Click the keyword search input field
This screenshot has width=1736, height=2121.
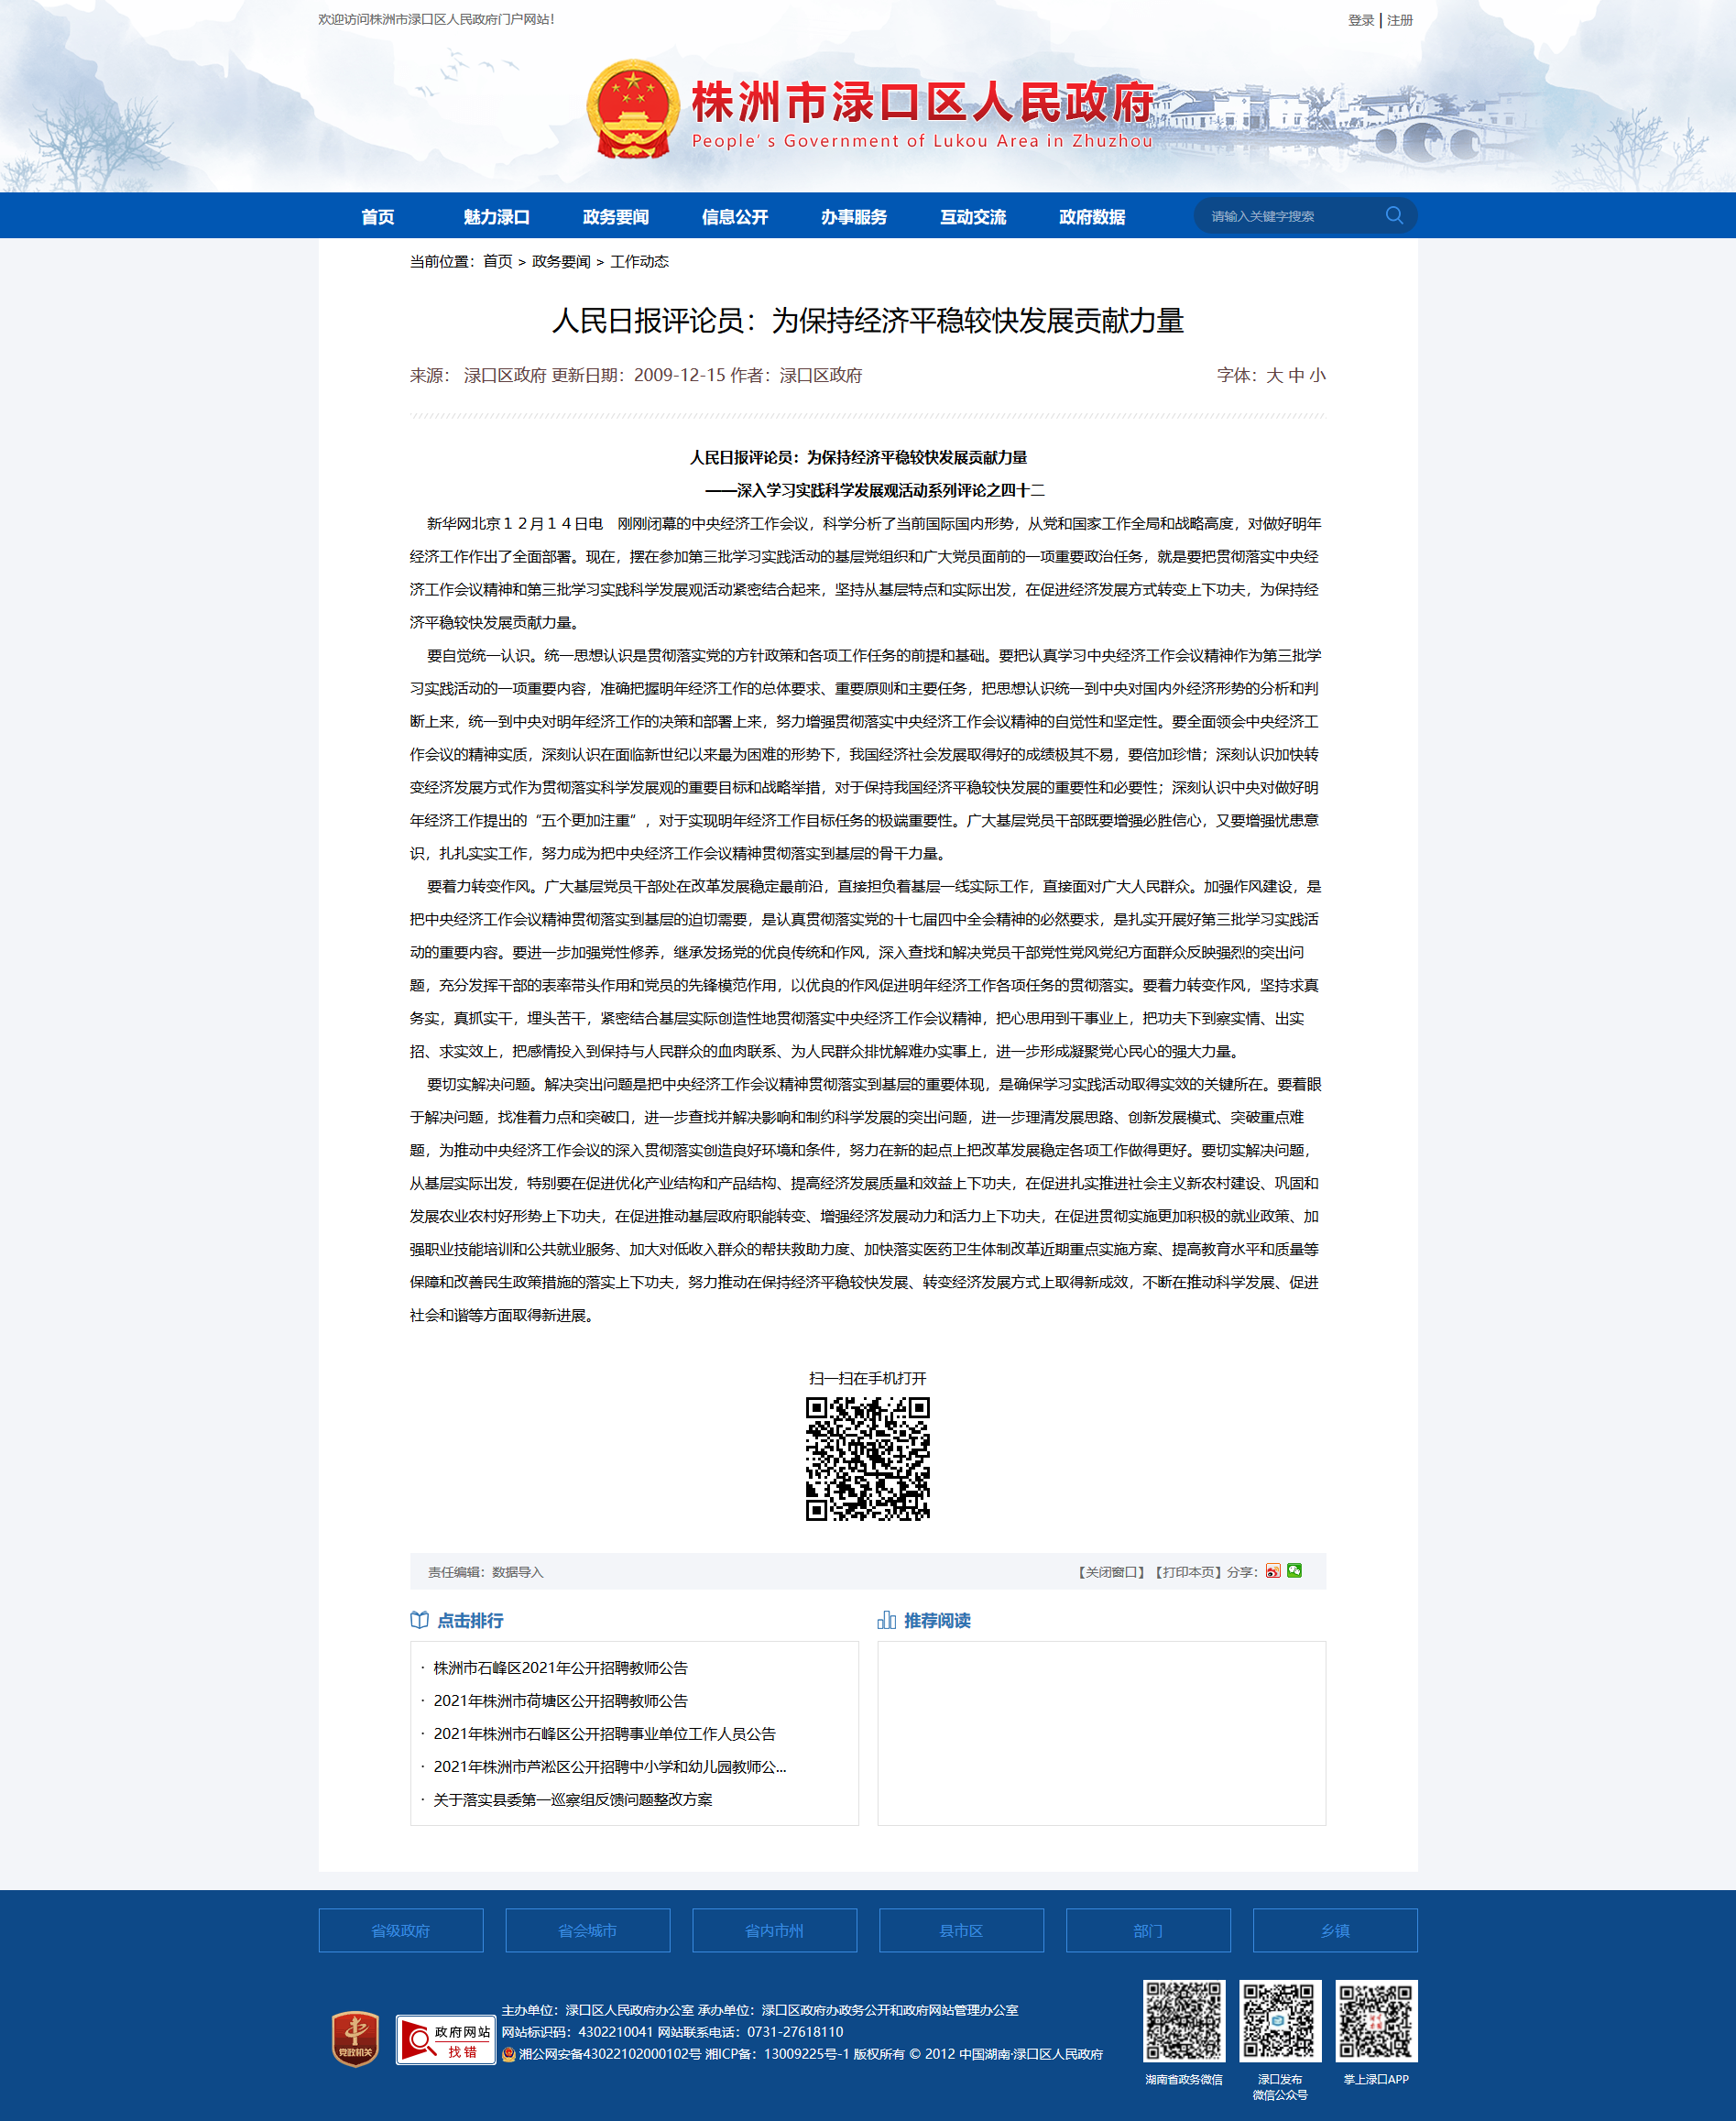coord(1290,216)
